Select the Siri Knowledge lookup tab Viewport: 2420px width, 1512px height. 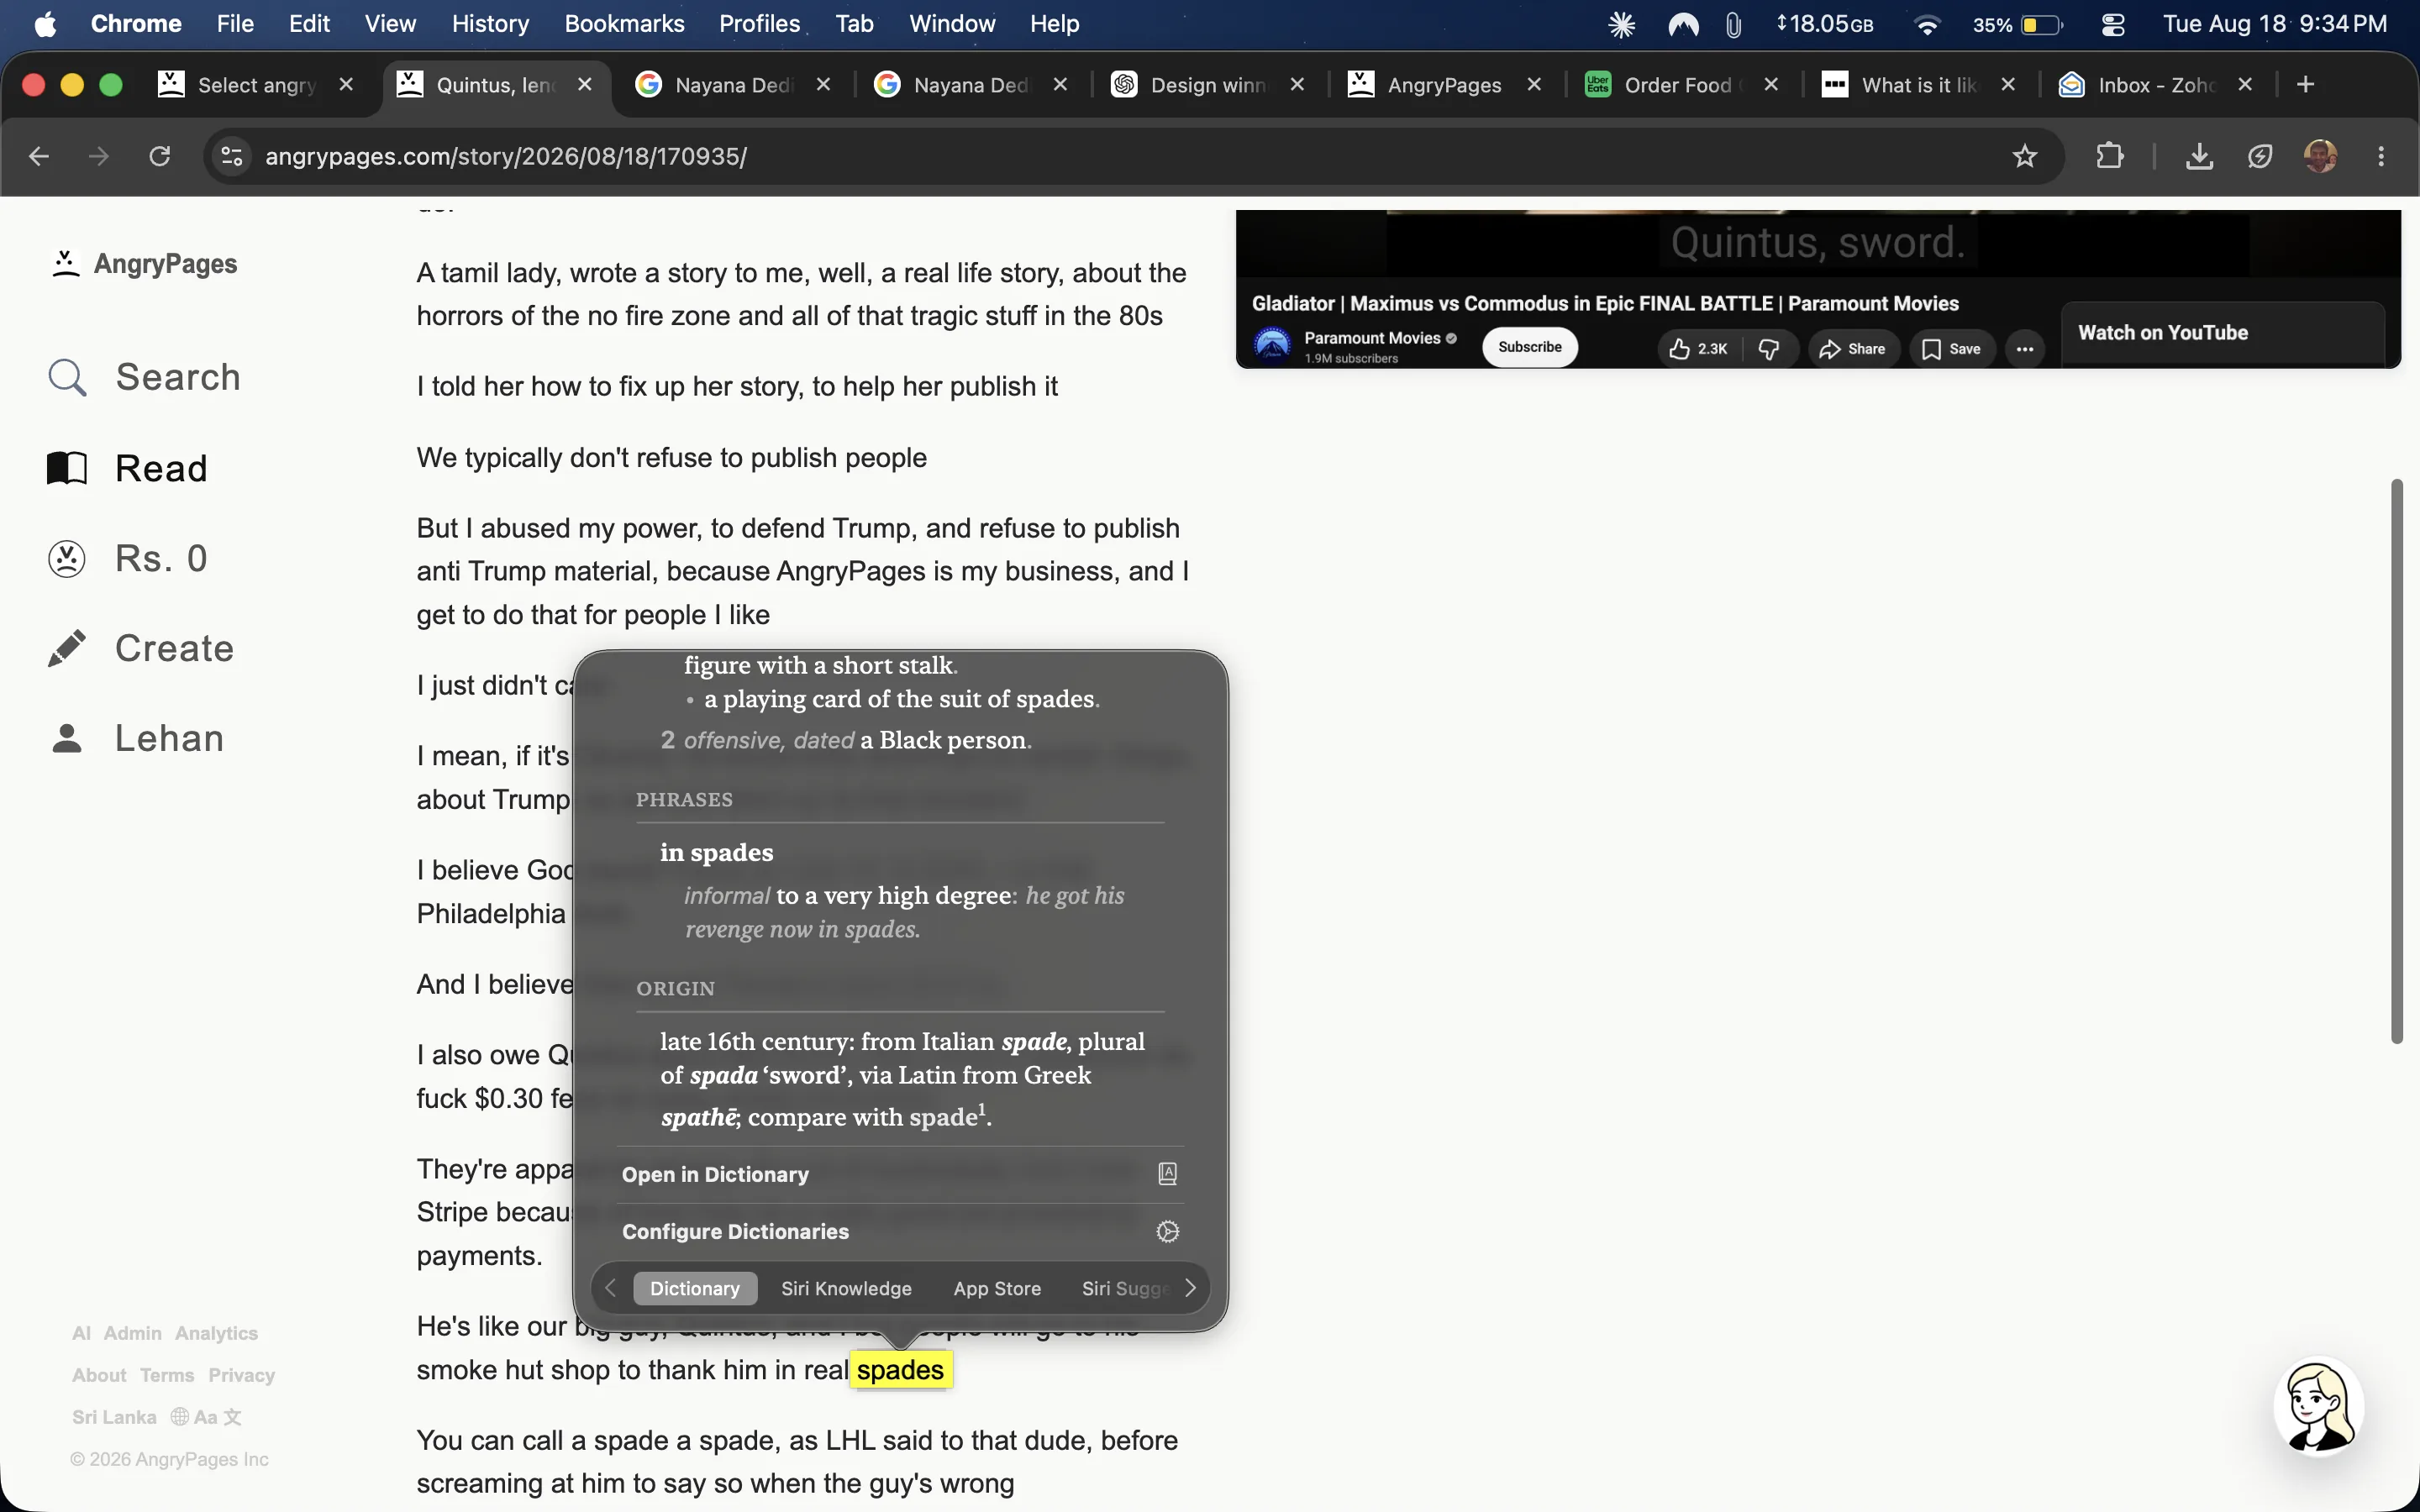coord(846,1288)
